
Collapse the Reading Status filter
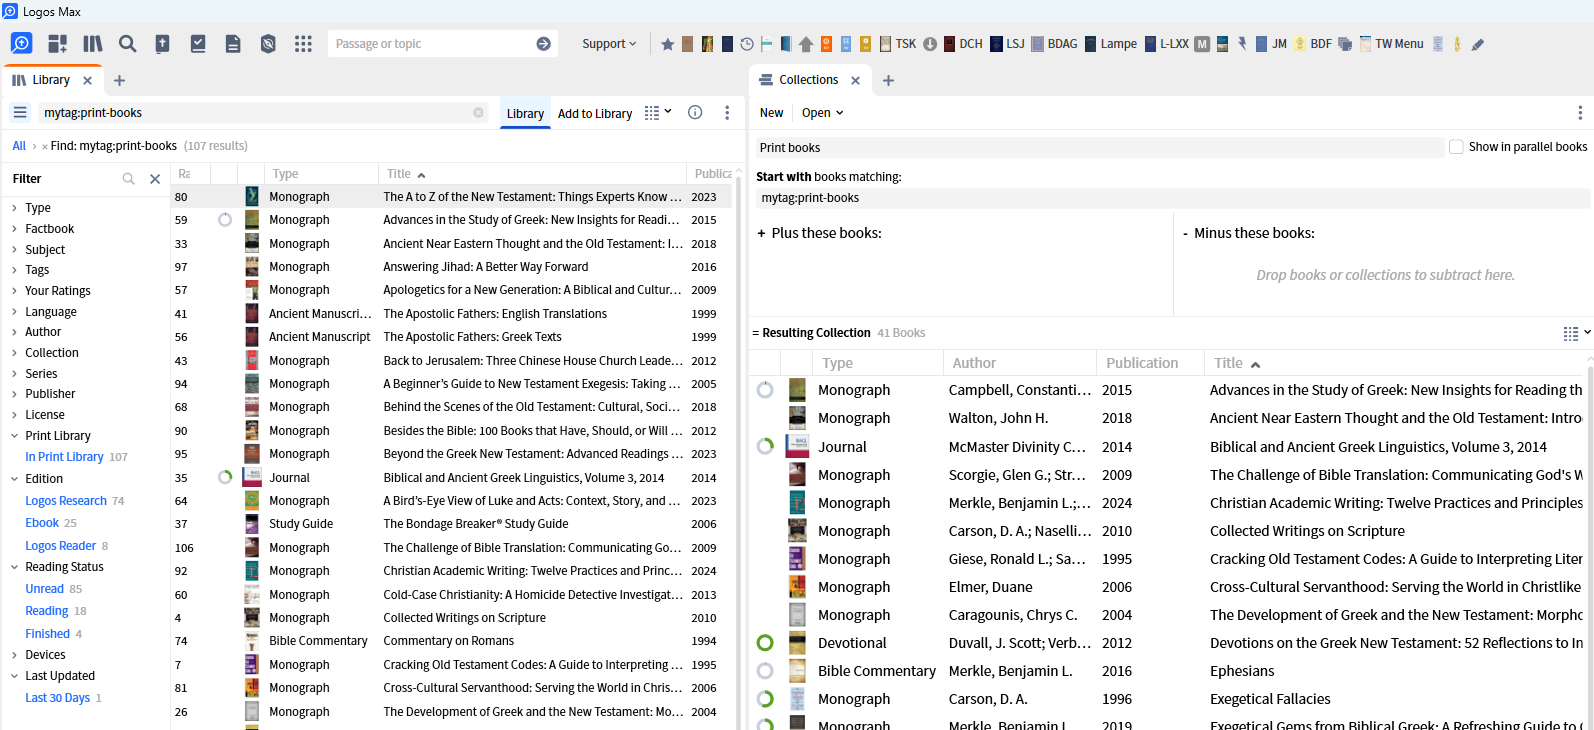point(14,567)
